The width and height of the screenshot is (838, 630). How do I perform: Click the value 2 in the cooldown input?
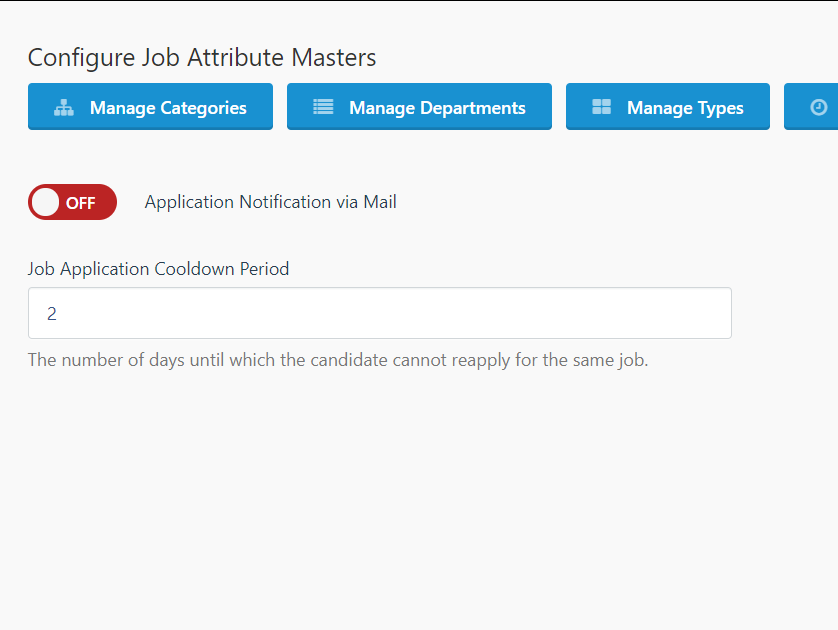click(51, 314)
